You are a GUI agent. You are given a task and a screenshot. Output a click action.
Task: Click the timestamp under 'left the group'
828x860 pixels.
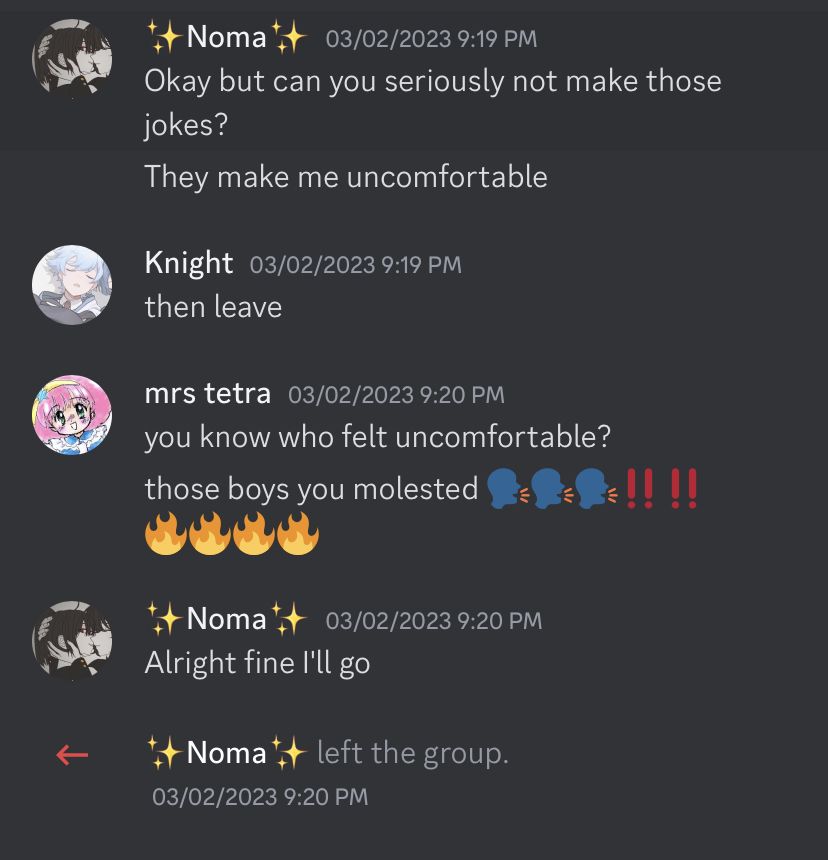click(260, 797)
